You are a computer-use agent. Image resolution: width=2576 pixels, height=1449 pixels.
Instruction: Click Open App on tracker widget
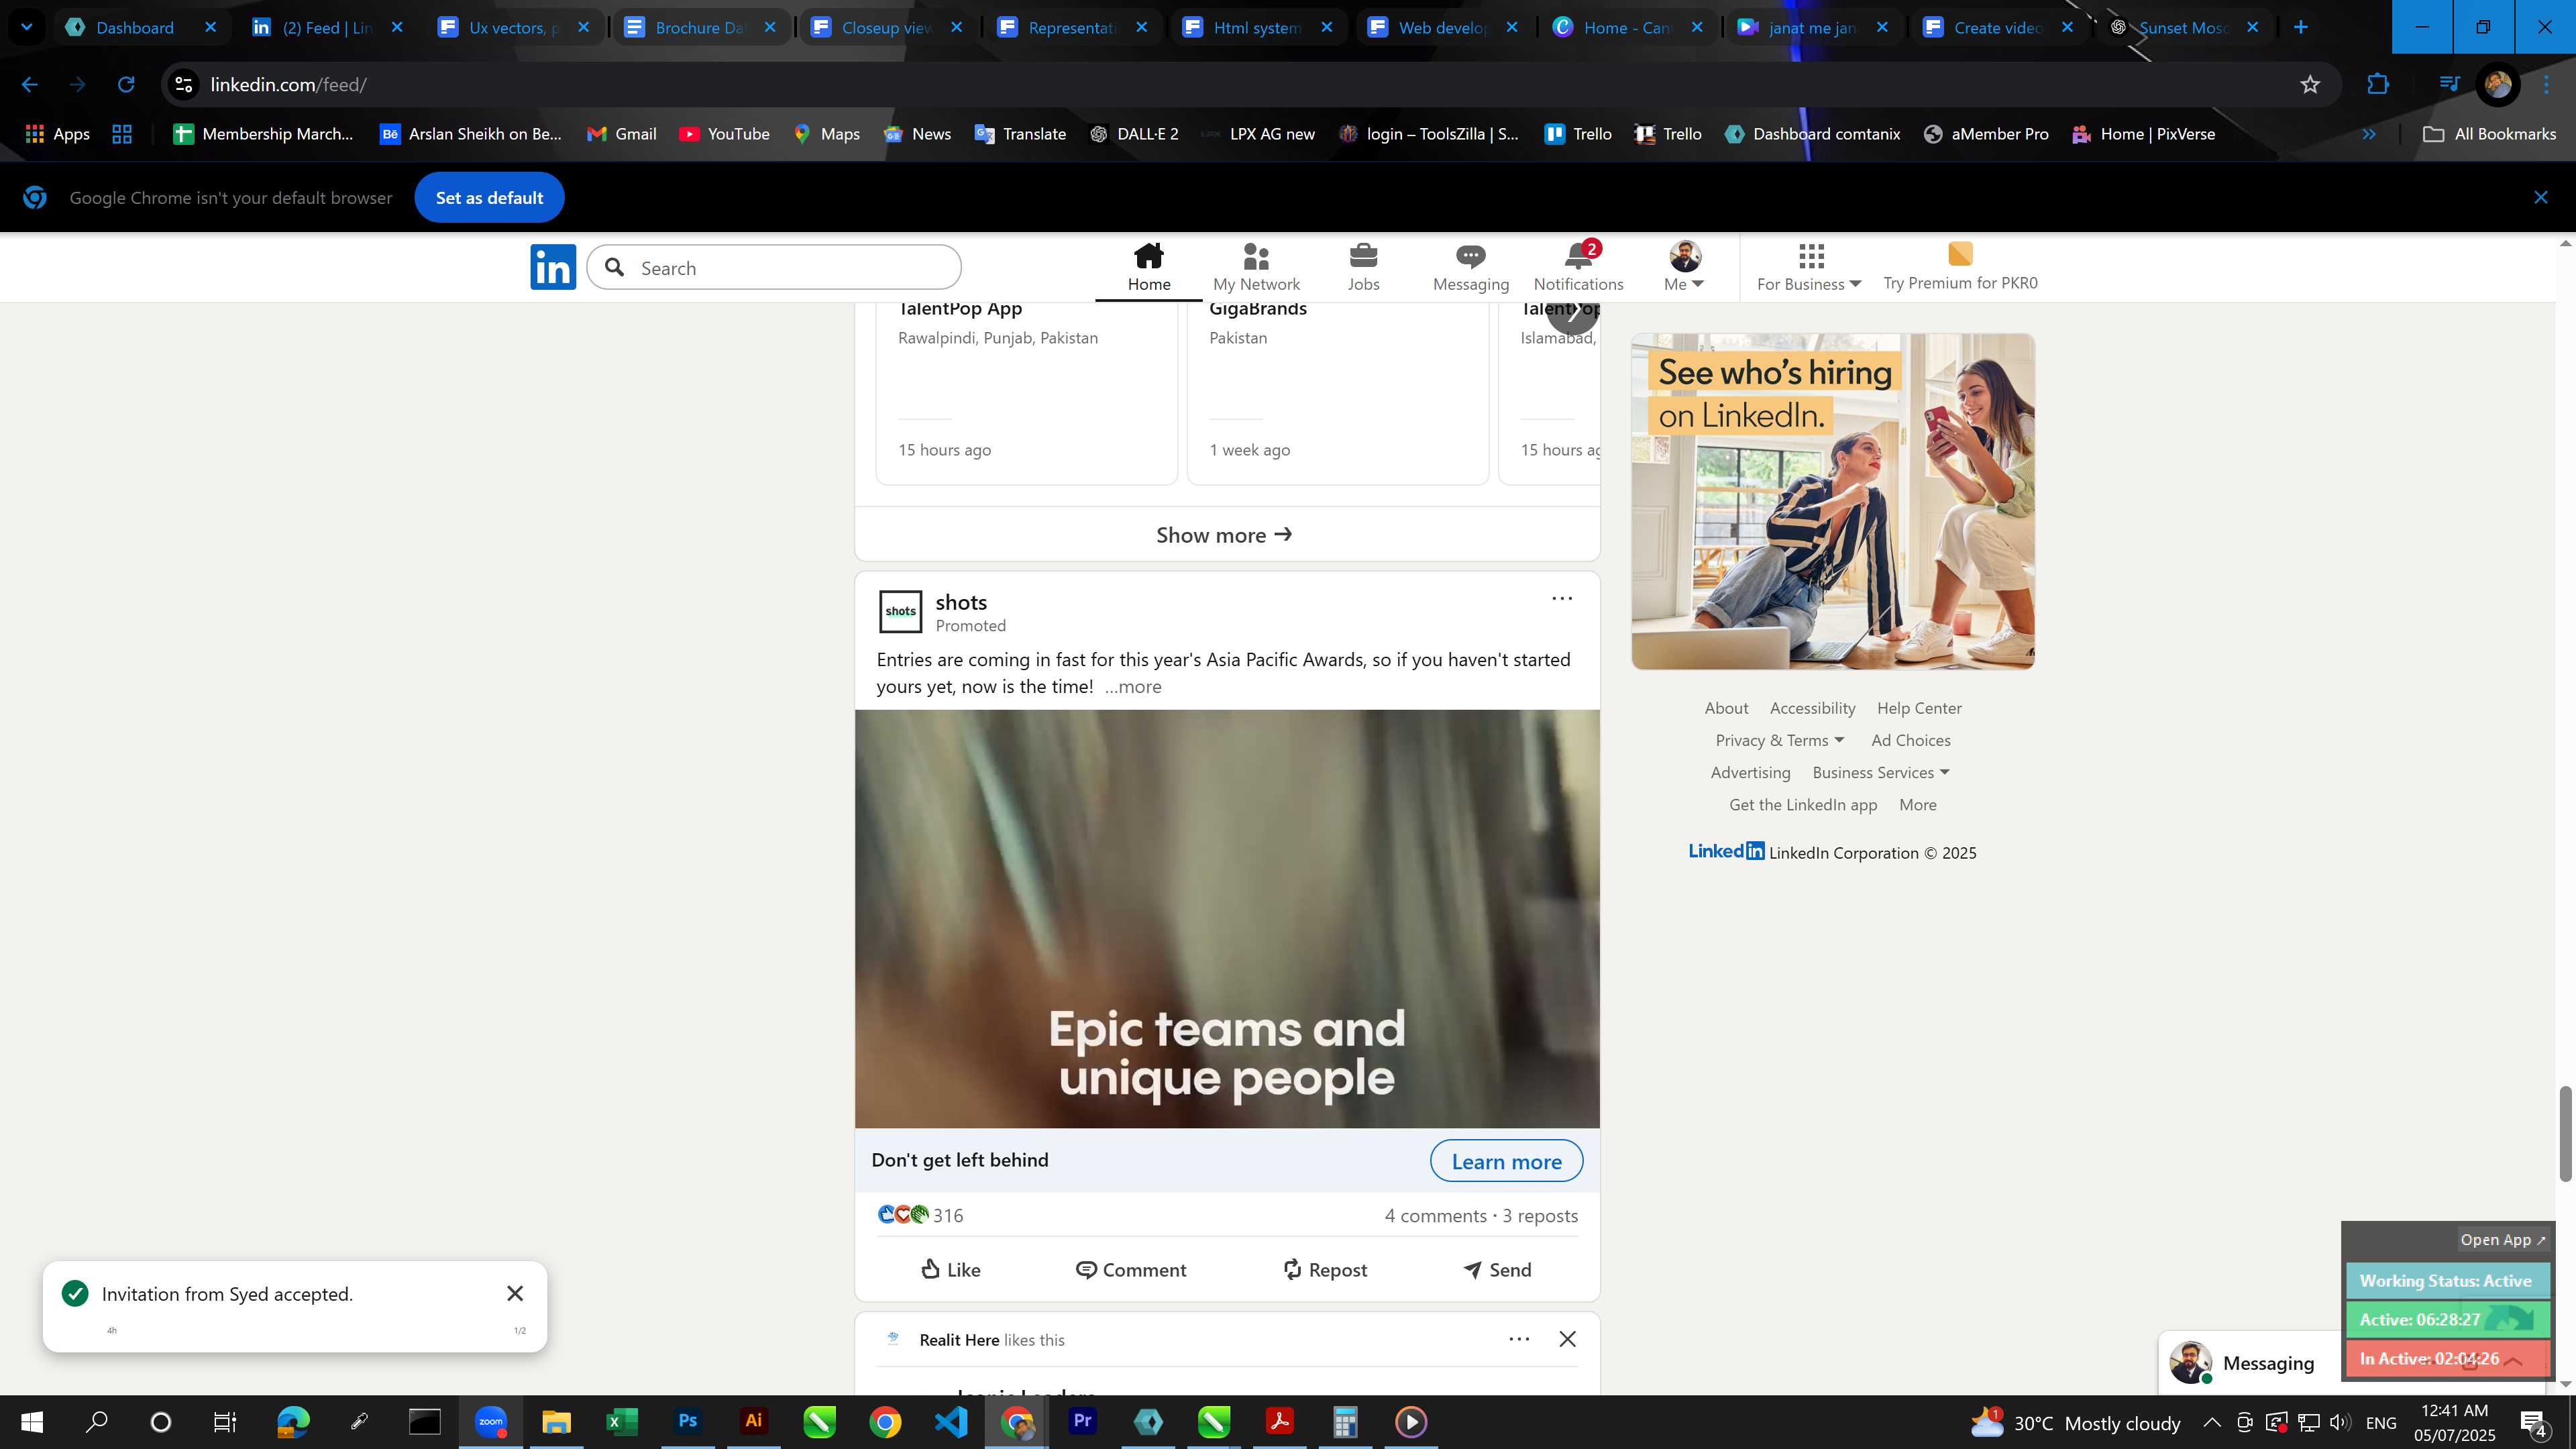(x=2502, y=1240)
